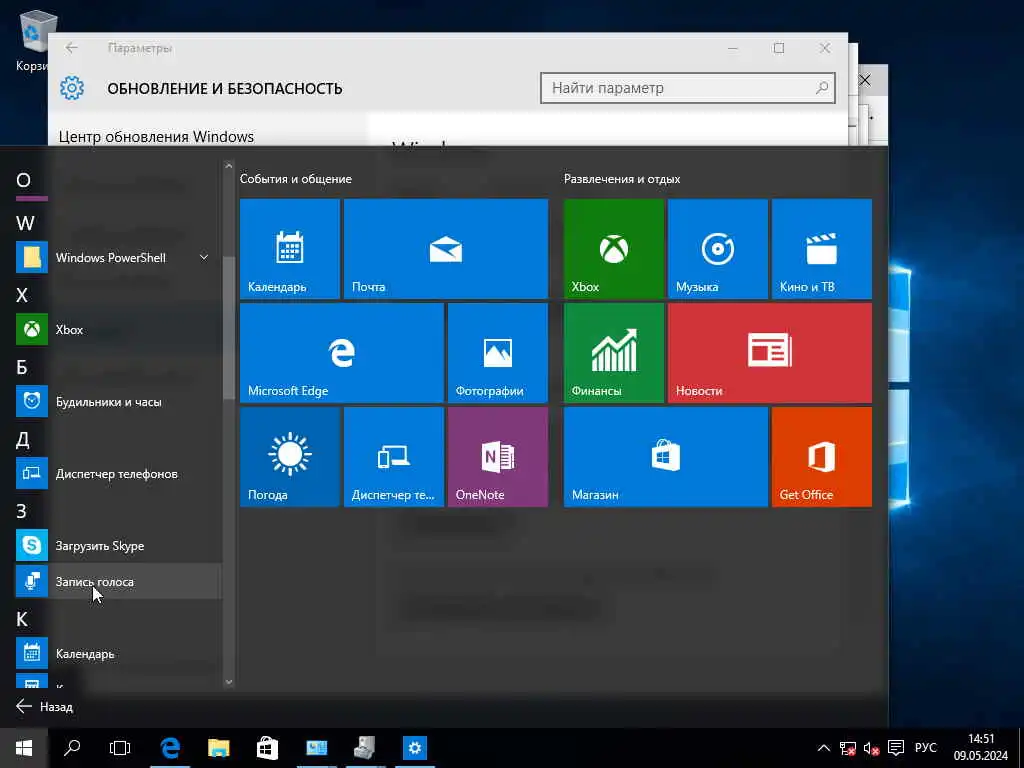Select the letter X group header
This screenshot has height=768, width=1024.
(22, 295)
